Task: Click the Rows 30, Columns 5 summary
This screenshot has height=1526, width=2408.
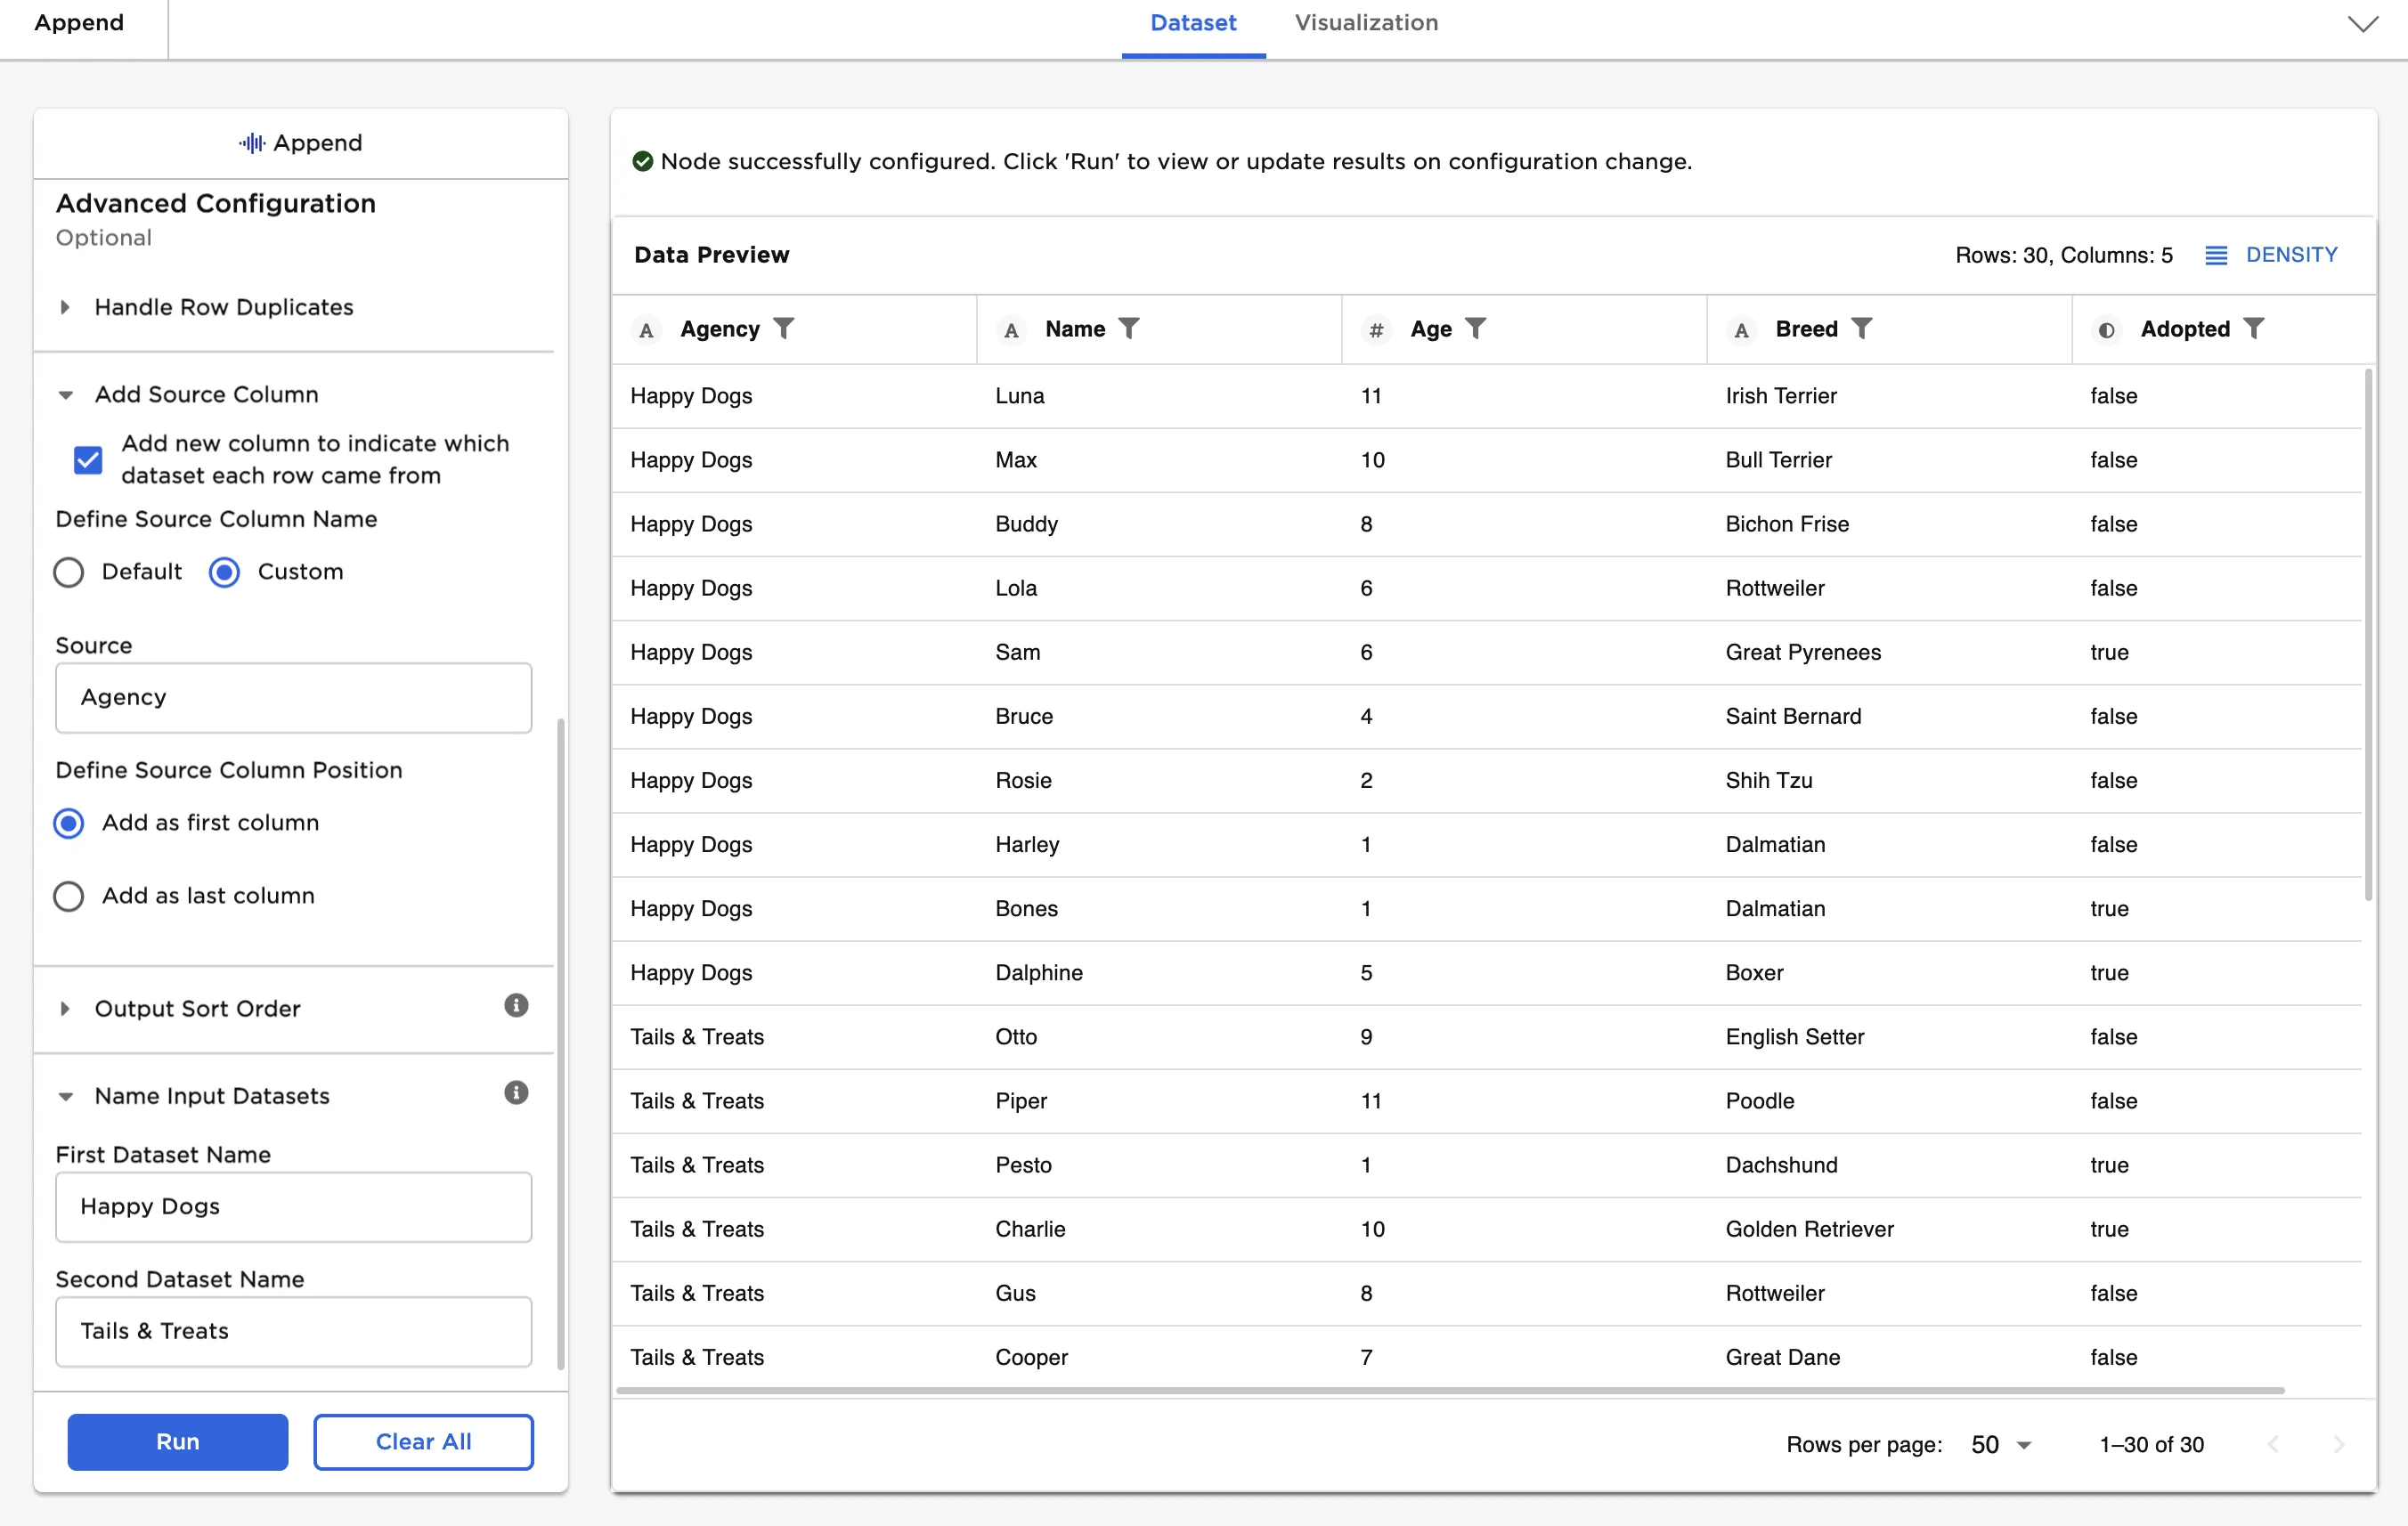Action: click(x=2064, y=255)
